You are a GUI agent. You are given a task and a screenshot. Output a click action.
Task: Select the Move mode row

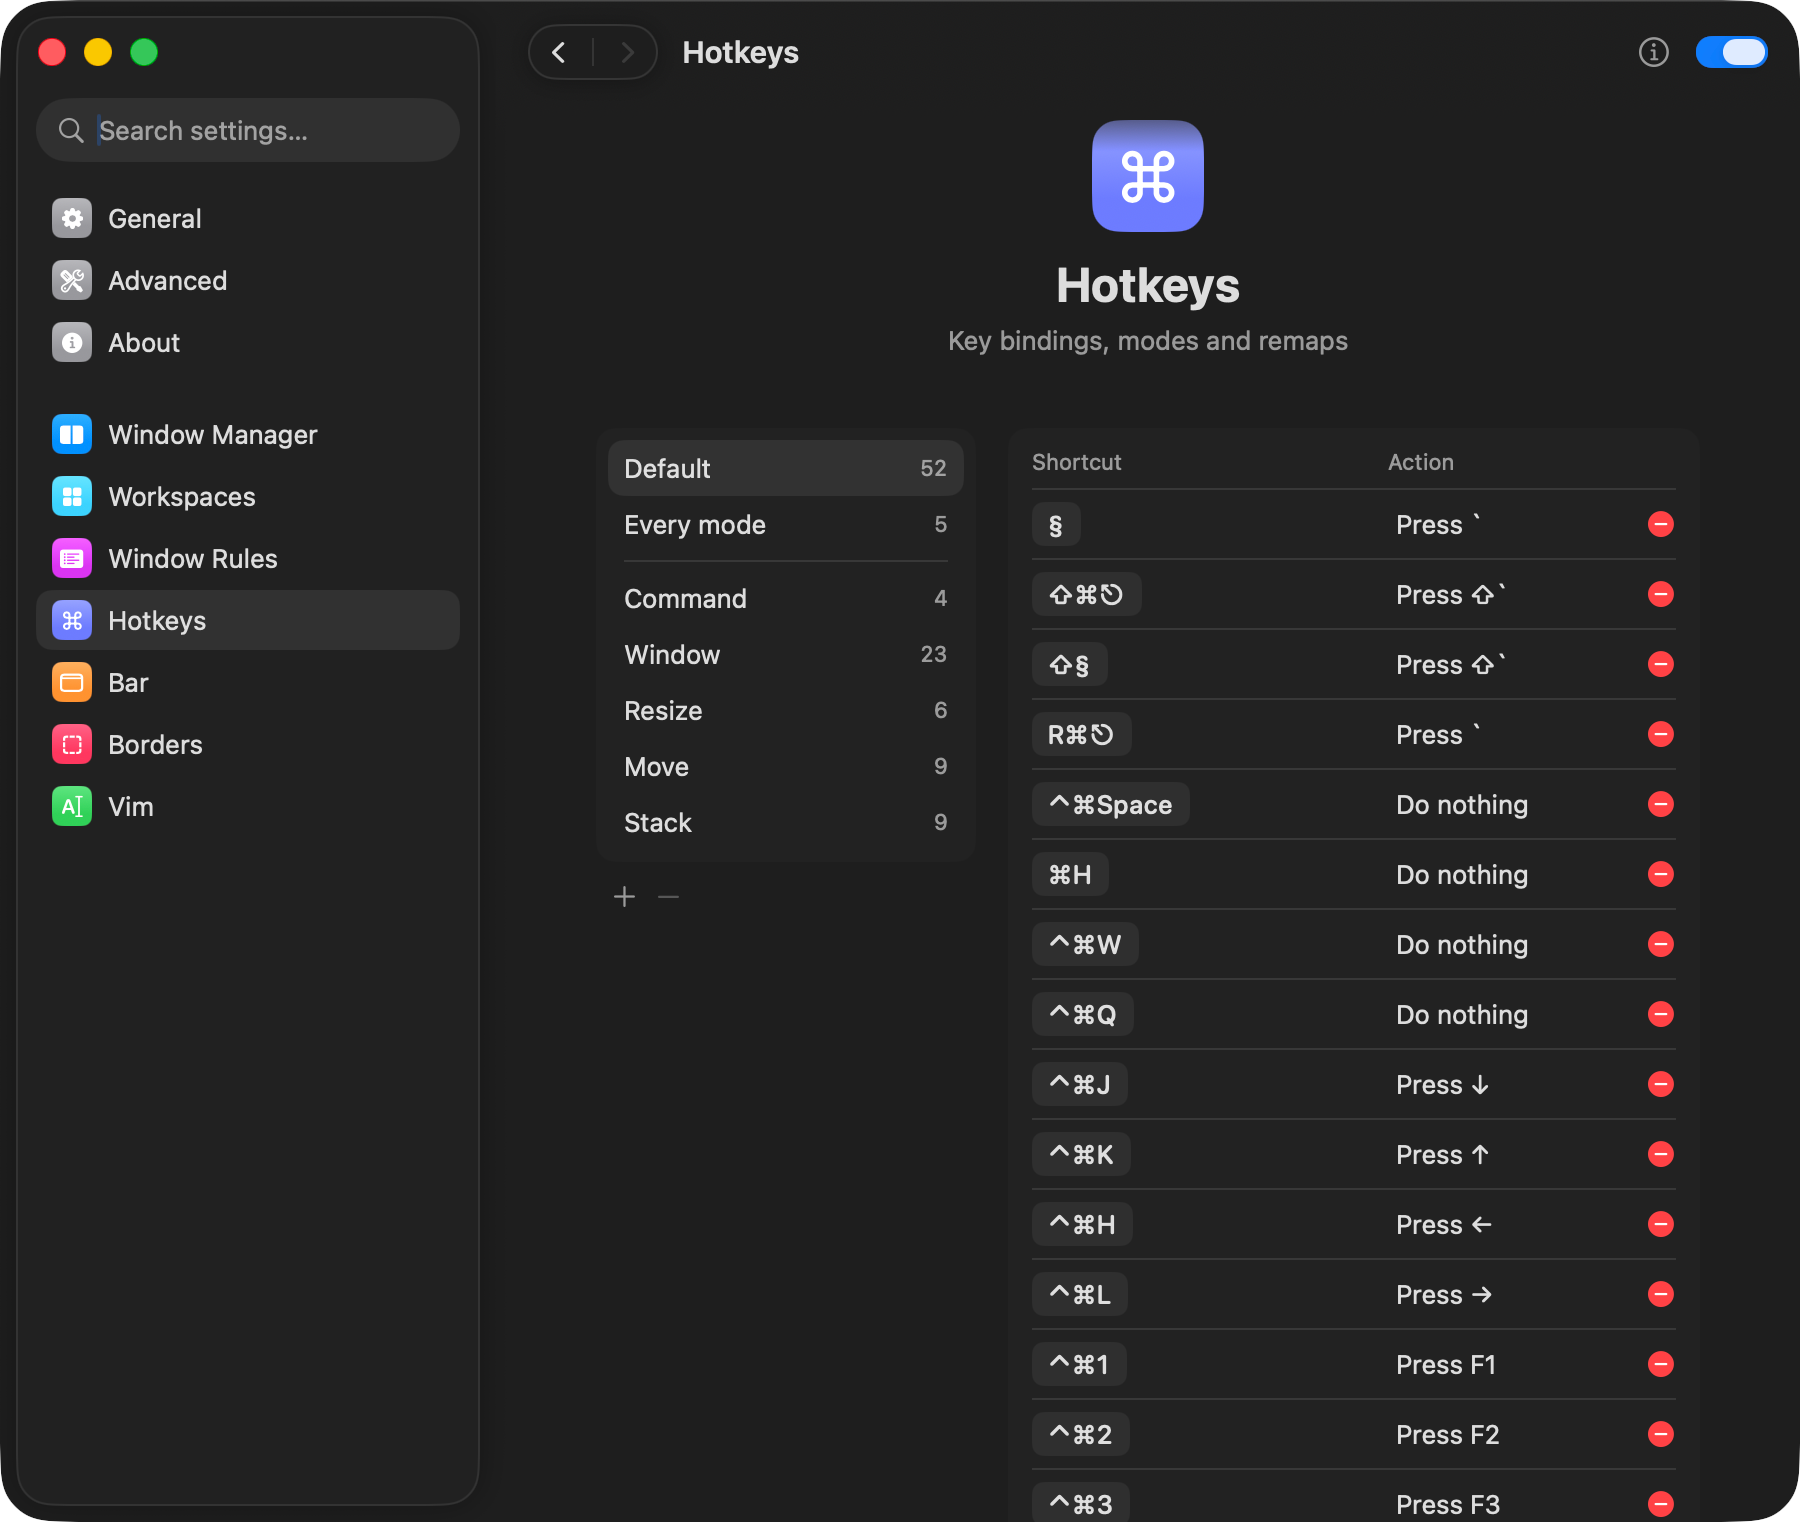click(786, 766)
